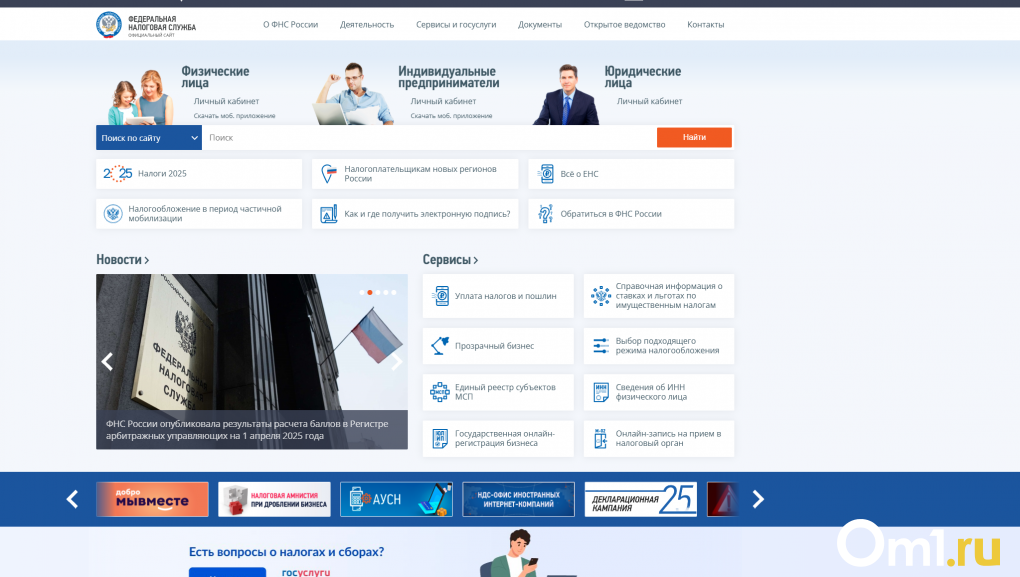1020x577 pixels.
Task: Open the АУСН banner thumbnail
Action: tap(396, 499)
